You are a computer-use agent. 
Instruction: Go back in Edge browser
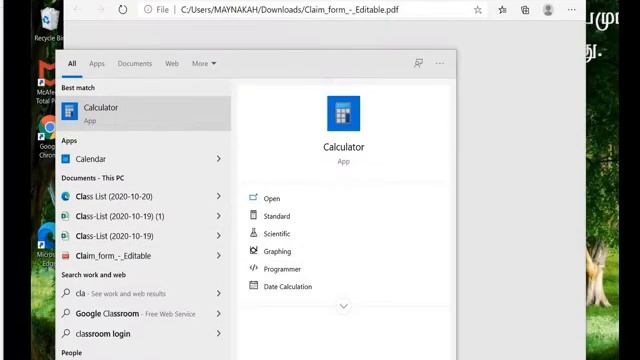point(77,9)
